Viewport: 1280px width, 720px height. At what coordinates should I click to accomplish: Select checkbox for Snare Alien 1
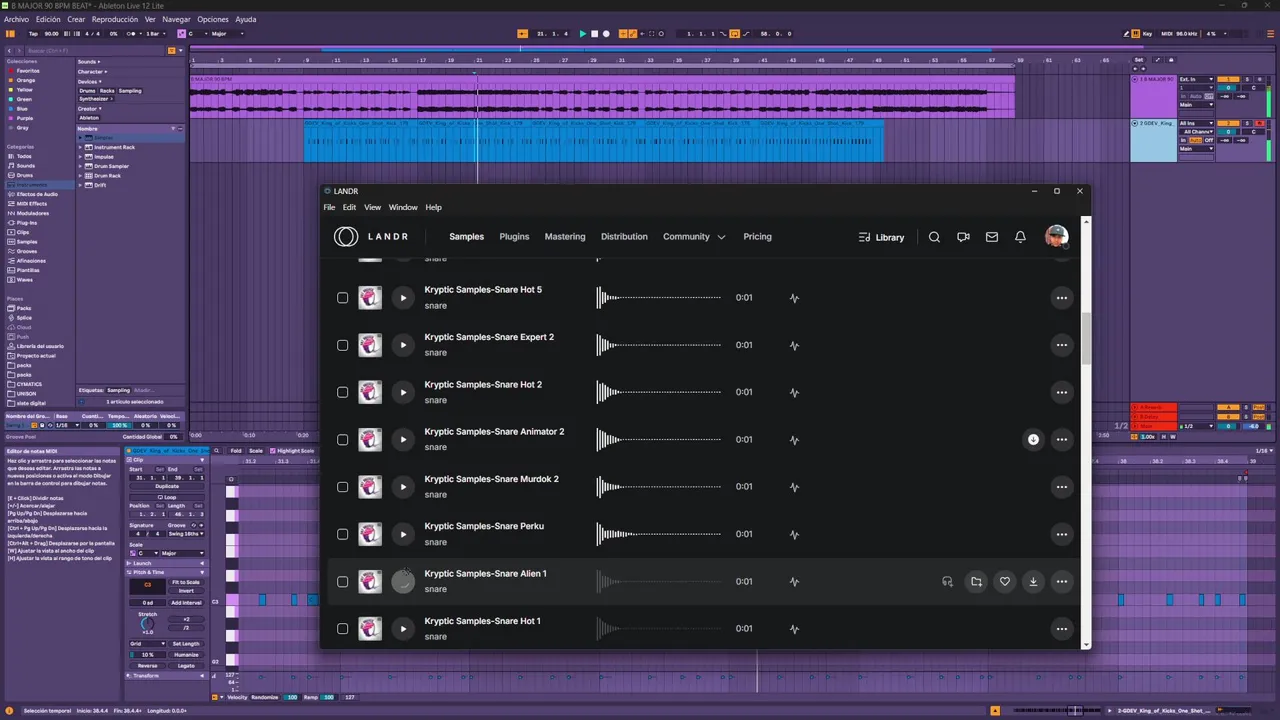(342, 581)
